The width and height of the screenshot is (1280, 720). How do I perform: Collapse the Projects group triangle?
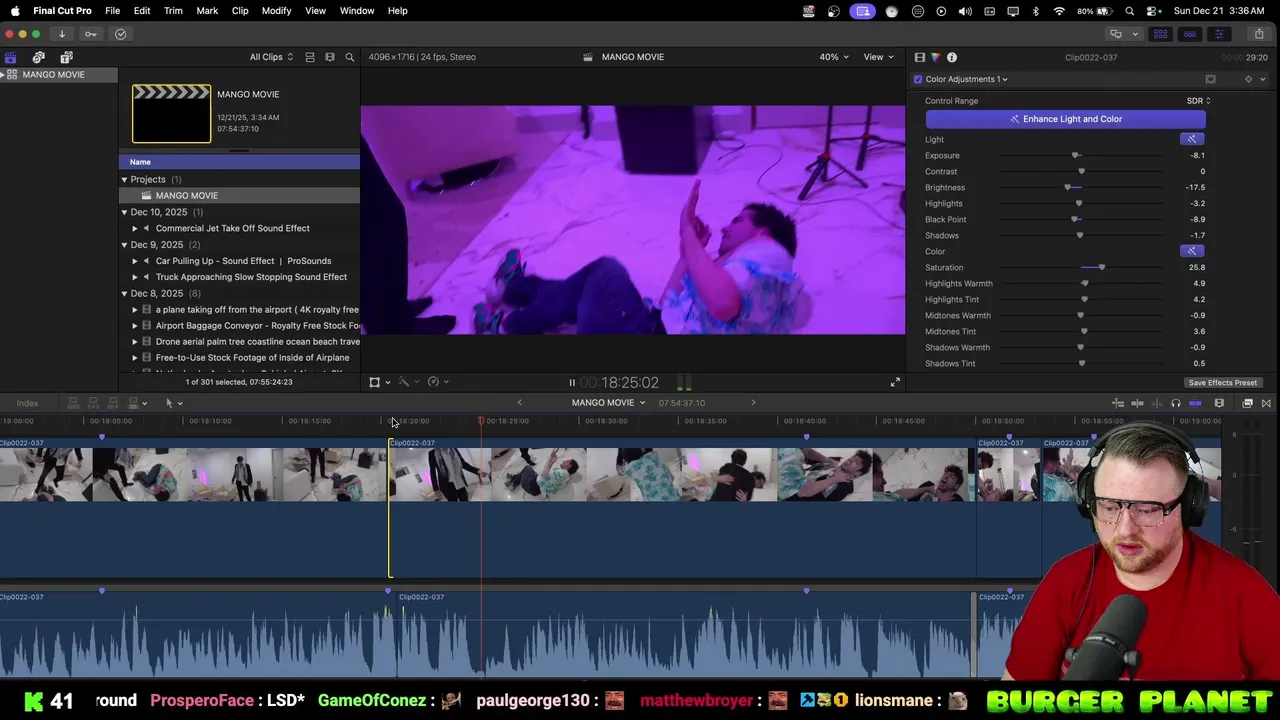pyautogui.click(x=124, y=180)
